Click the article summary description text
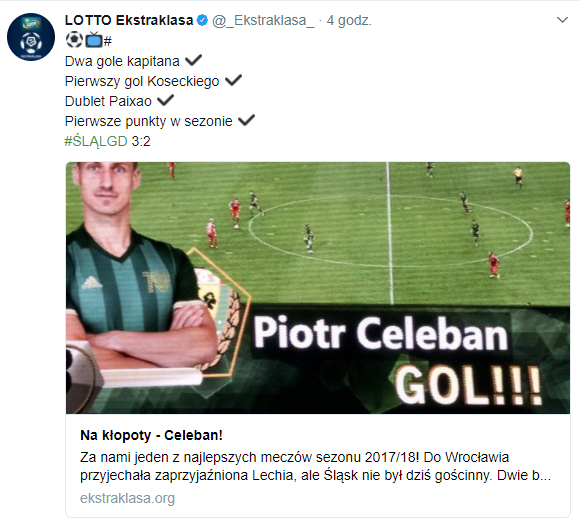This screenshot has width=579, height=528. (316, 466)
